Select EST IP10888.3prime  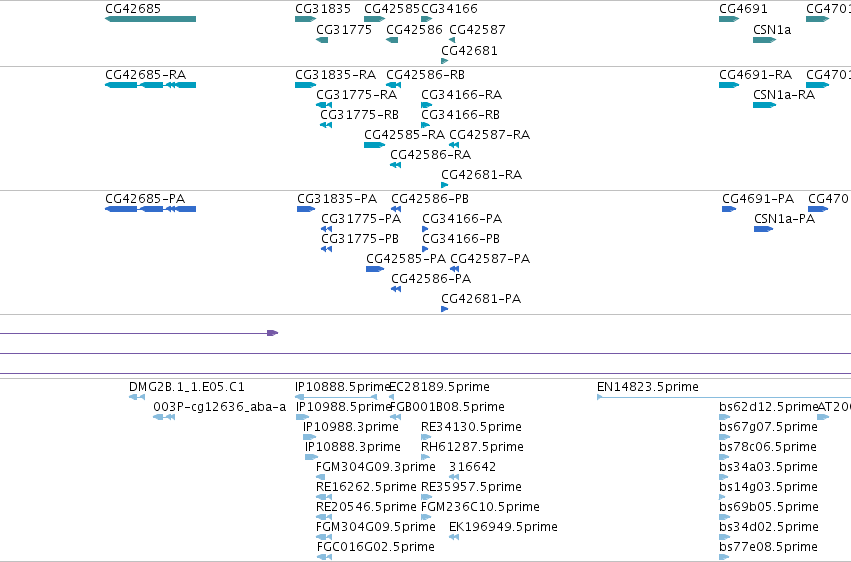(312, 457)
